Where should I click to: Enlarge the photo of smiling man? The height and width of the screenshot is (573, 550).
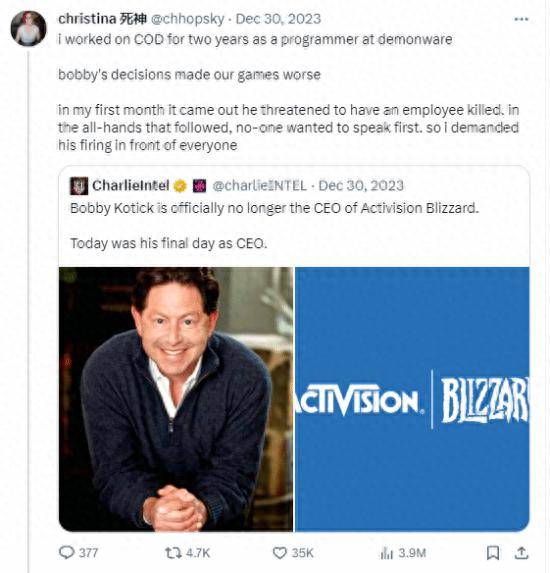click(x=176, y=399)
